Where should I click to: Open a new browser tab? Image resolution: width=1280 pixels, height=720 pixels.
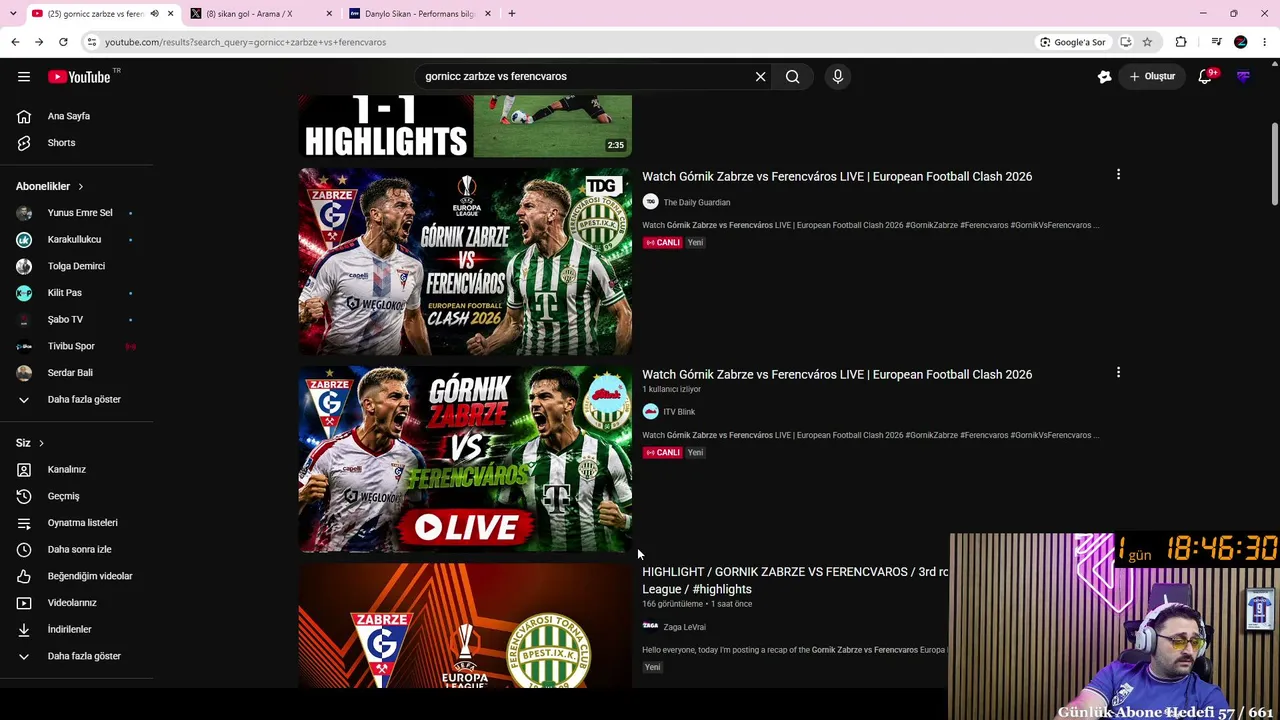click(511, 14)
